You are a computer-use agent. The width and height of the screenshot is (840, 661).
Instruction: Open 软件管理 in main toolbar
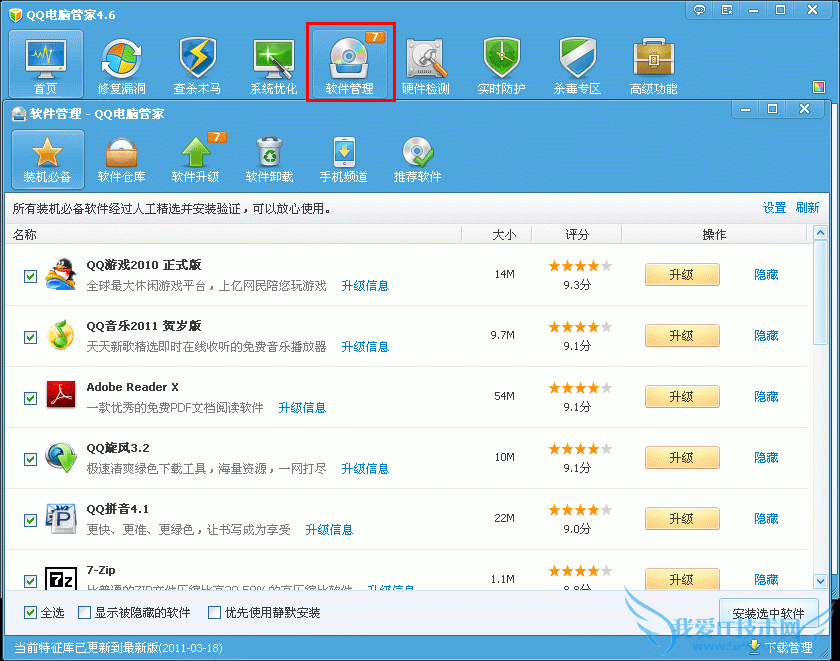click(350, 62)
